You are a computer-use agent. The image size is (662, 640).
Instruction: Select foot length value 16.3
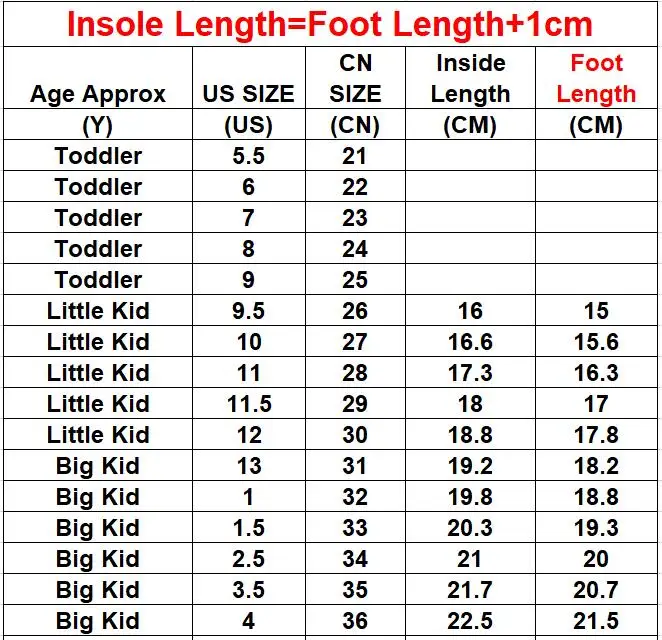(596, 373)
